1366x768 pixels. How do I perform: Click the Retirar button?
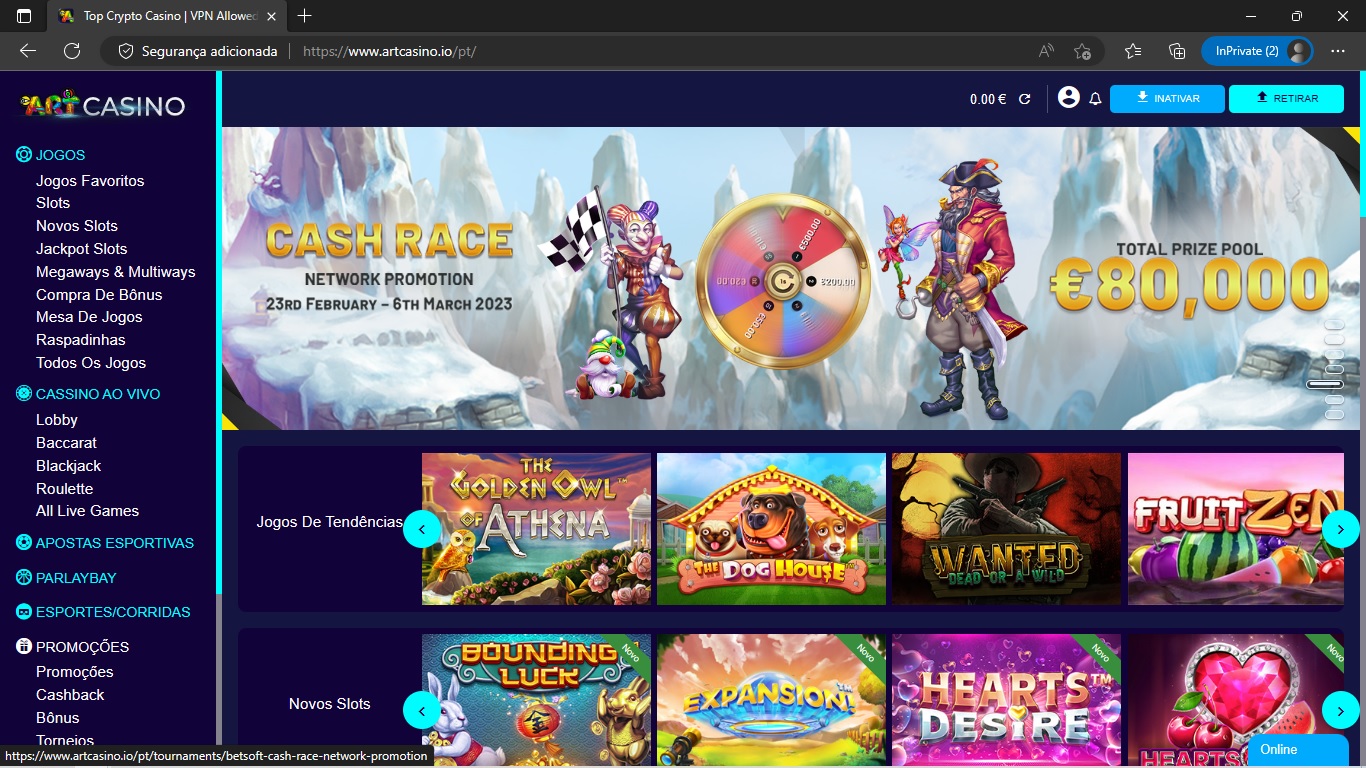pos(1286,99)
